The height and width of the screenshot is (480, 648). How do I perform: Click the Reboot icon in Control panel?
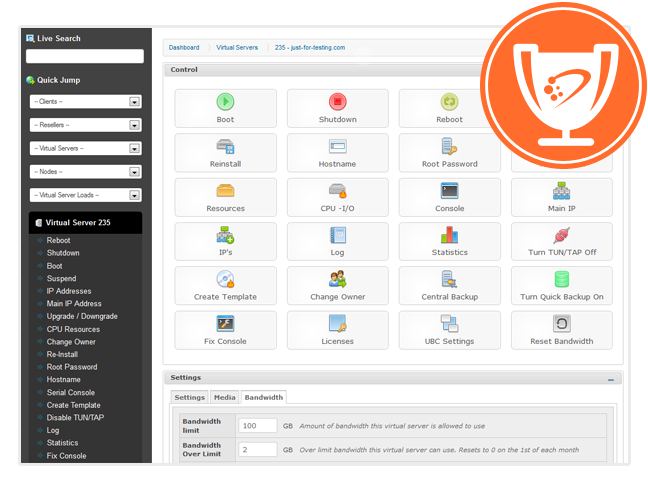tap(449, 102)
